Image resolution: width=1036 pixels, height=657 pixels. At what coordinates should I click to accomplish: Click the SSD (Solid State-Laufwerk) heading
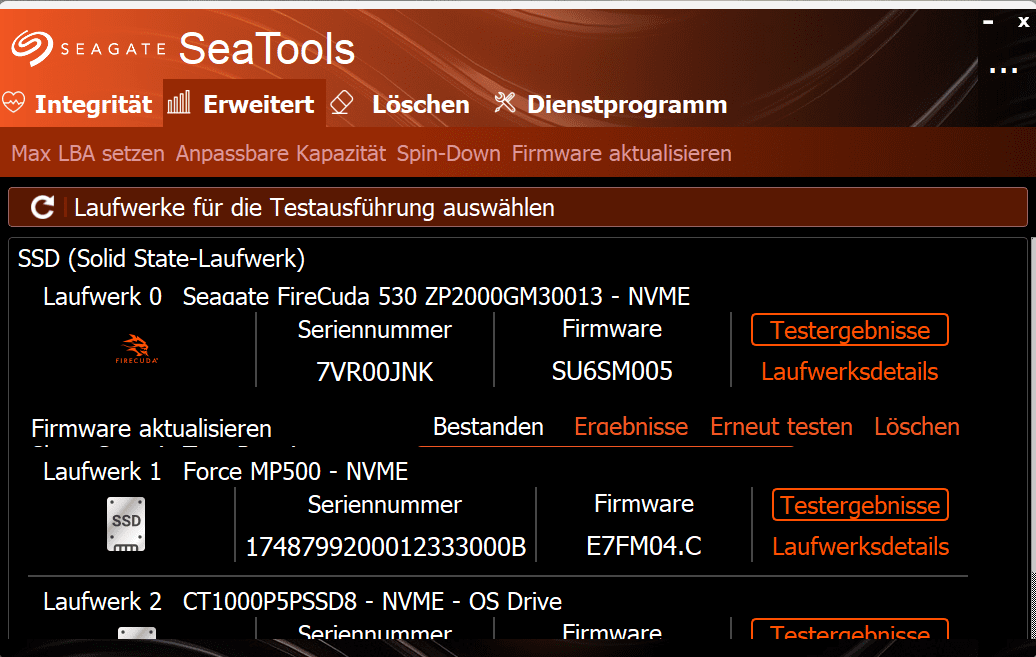coord(161,258)
